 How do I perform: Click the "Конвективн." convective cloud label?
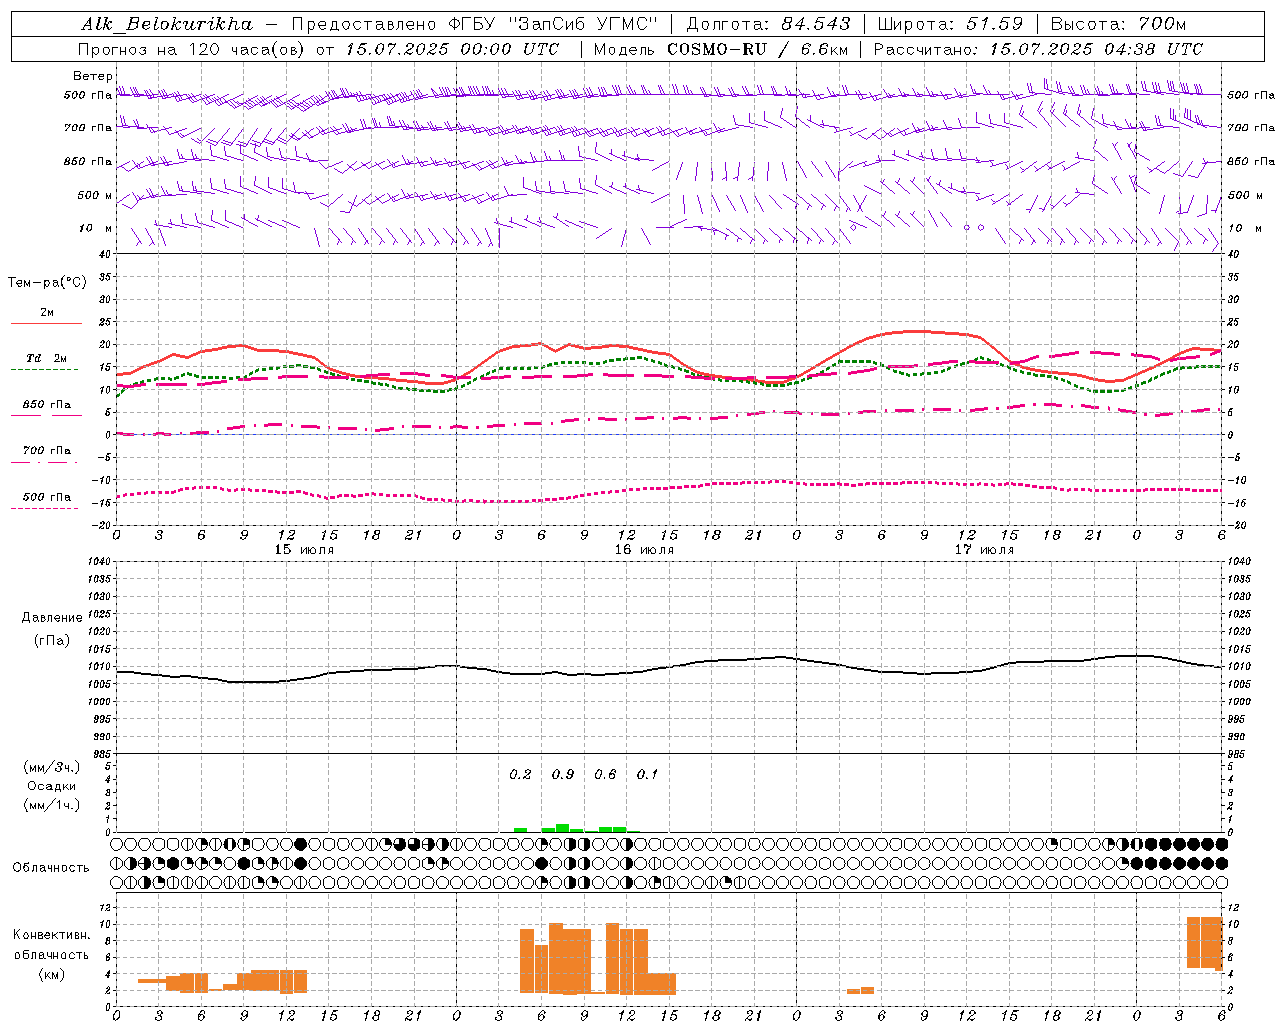pyautogui.click(x=51, y=935)
